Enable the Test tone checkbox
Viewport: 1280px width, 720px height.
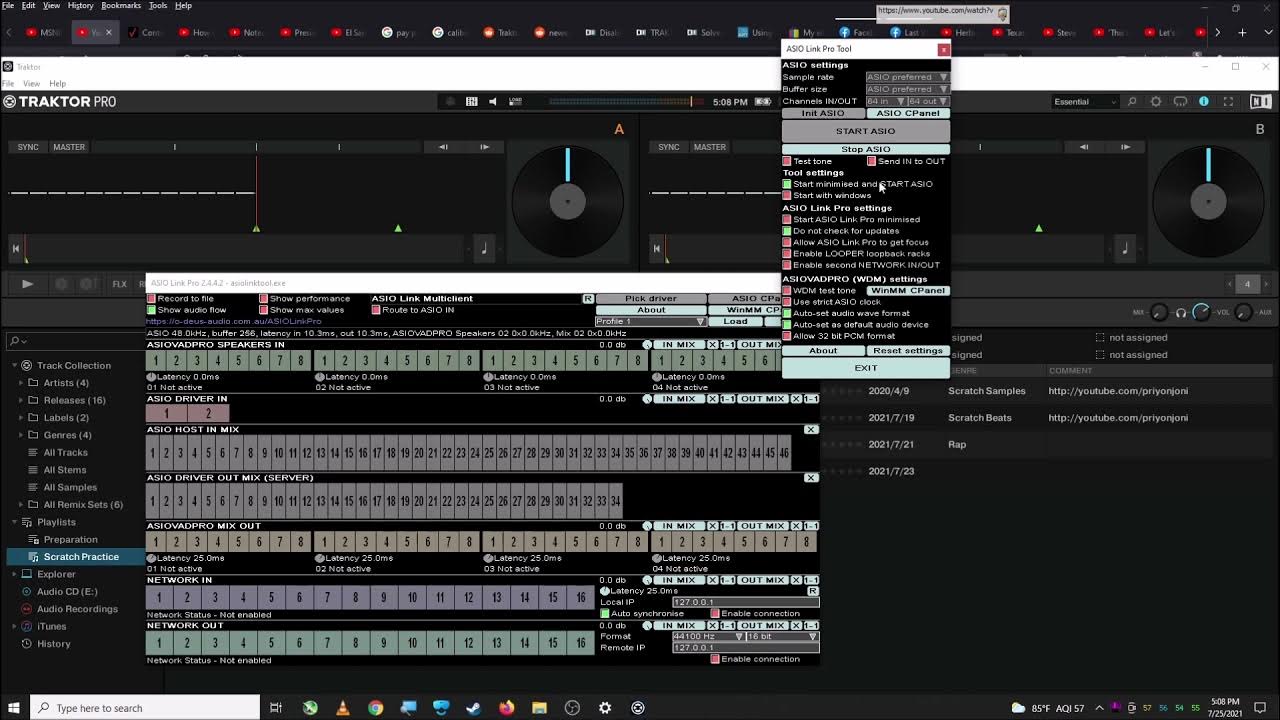(787, 161)
